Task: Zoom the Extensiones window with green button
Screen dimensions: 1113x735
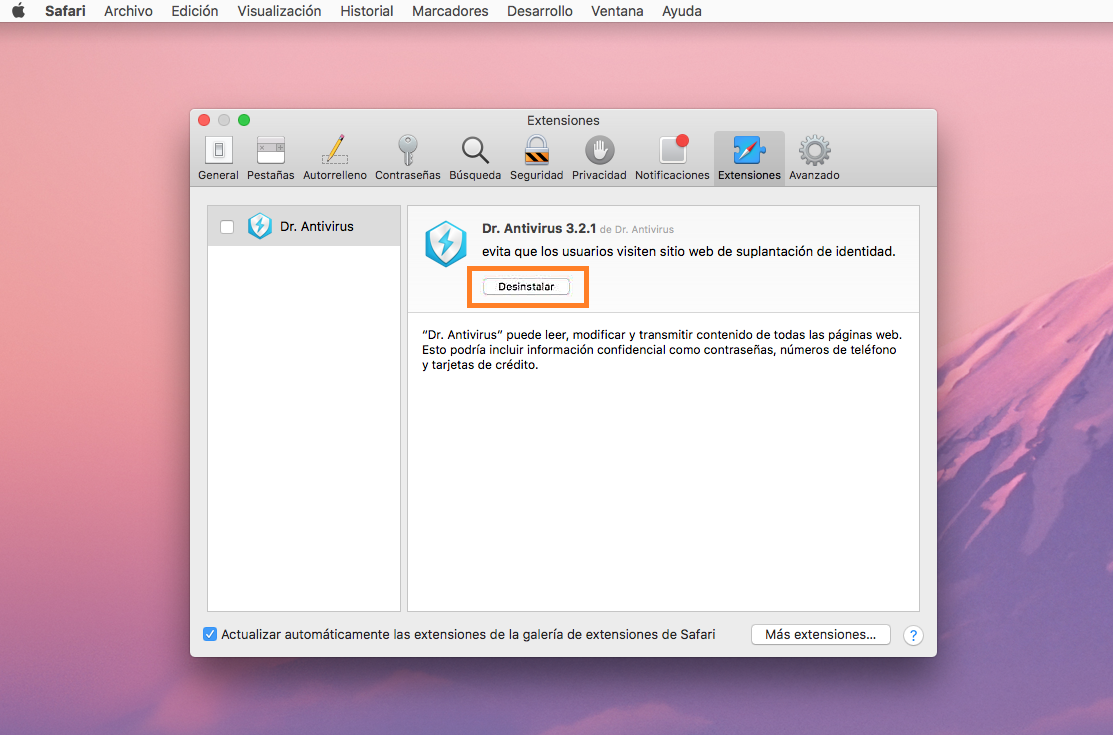Action: pos(244,120)
